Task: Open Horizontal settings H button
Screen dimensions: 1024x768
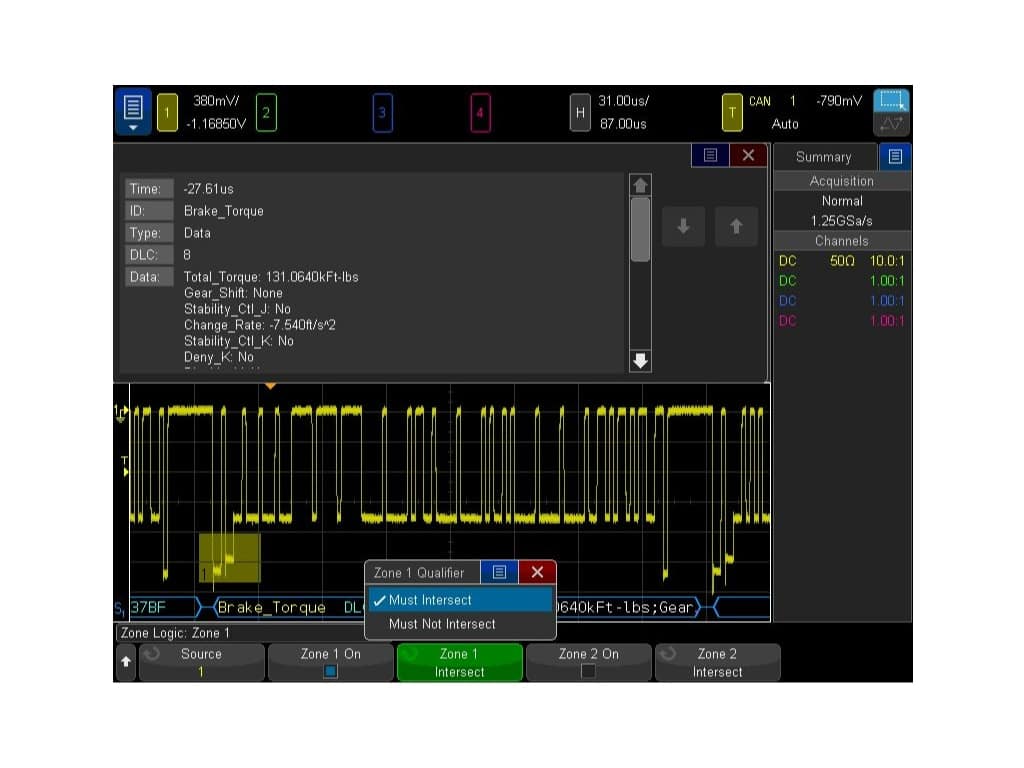Action: coord(580,113)
